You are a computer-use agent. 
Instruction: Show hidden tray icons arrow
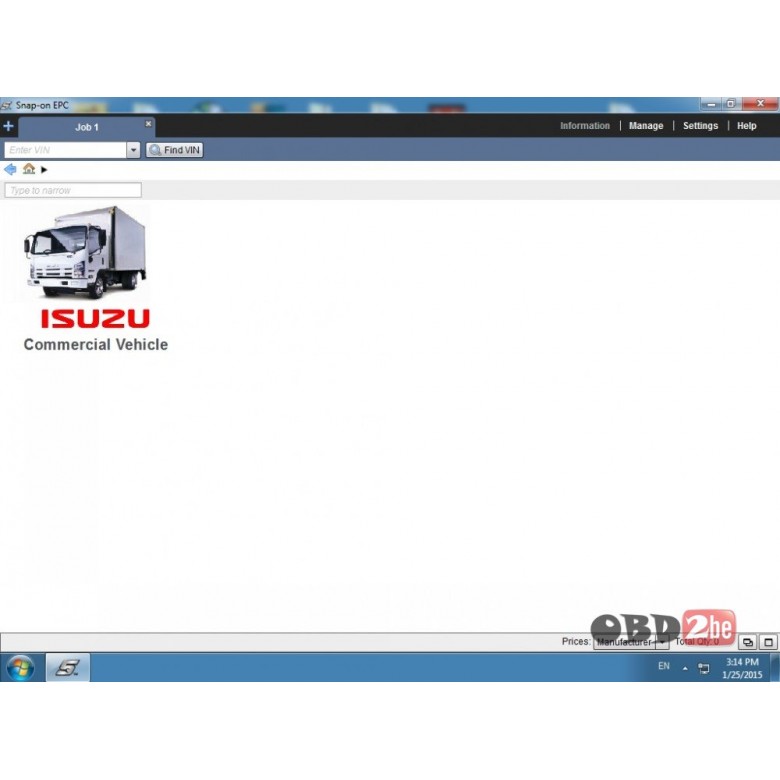685,669
